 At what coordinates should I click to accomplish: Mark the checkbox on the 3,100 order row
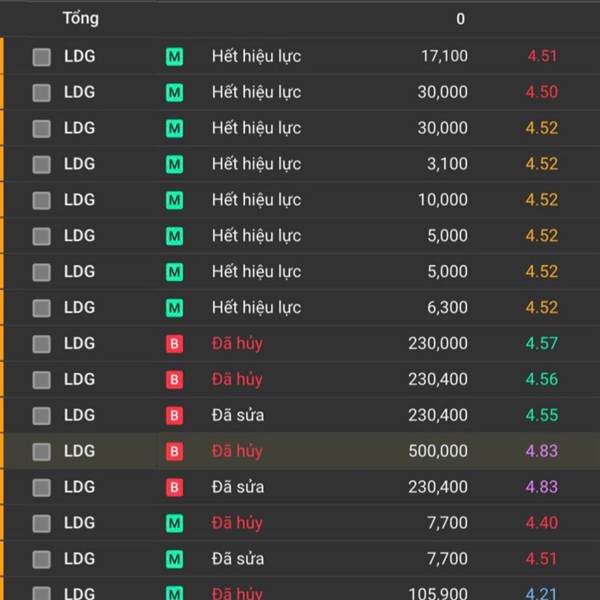[x=41, y=164]
